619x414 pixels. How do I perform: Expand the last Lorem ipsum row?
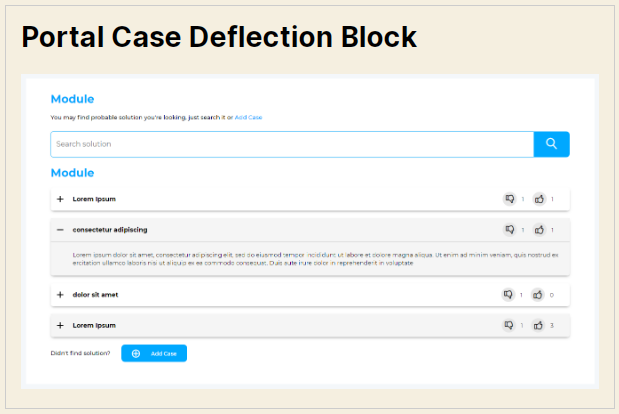pos(60,325)
